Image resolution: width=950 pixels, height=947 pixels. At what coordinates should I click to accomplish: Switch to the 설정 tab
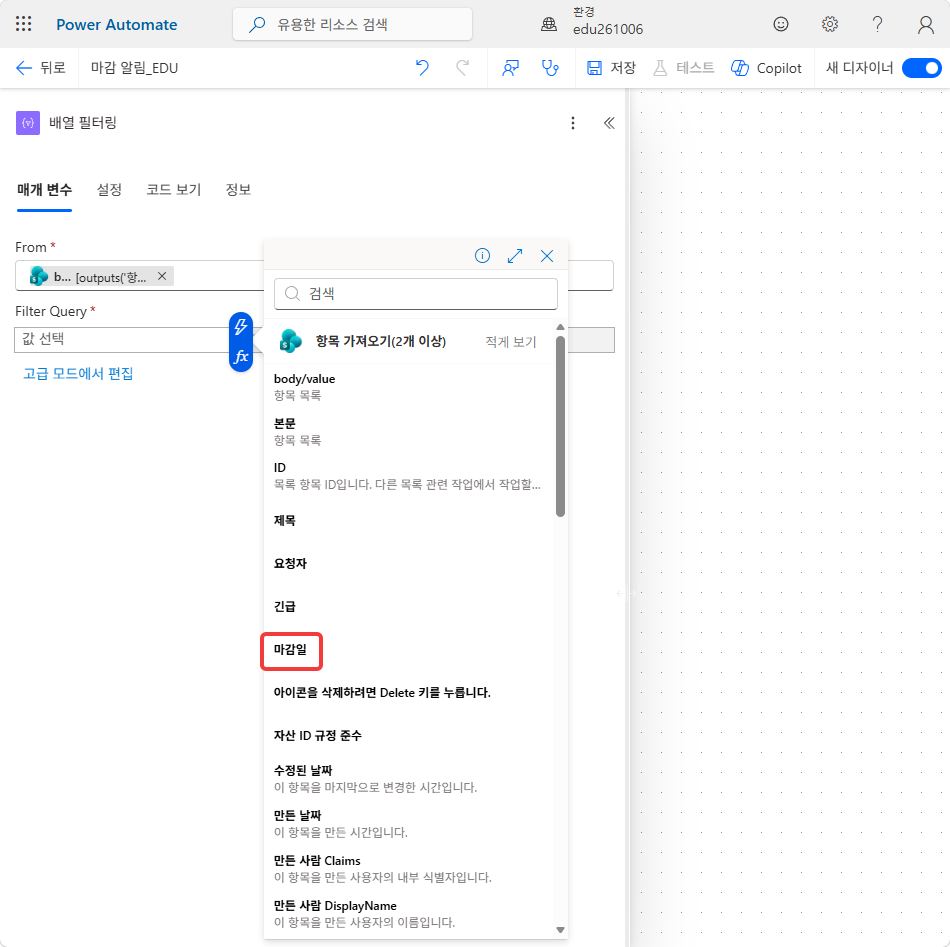click(109, 190)
